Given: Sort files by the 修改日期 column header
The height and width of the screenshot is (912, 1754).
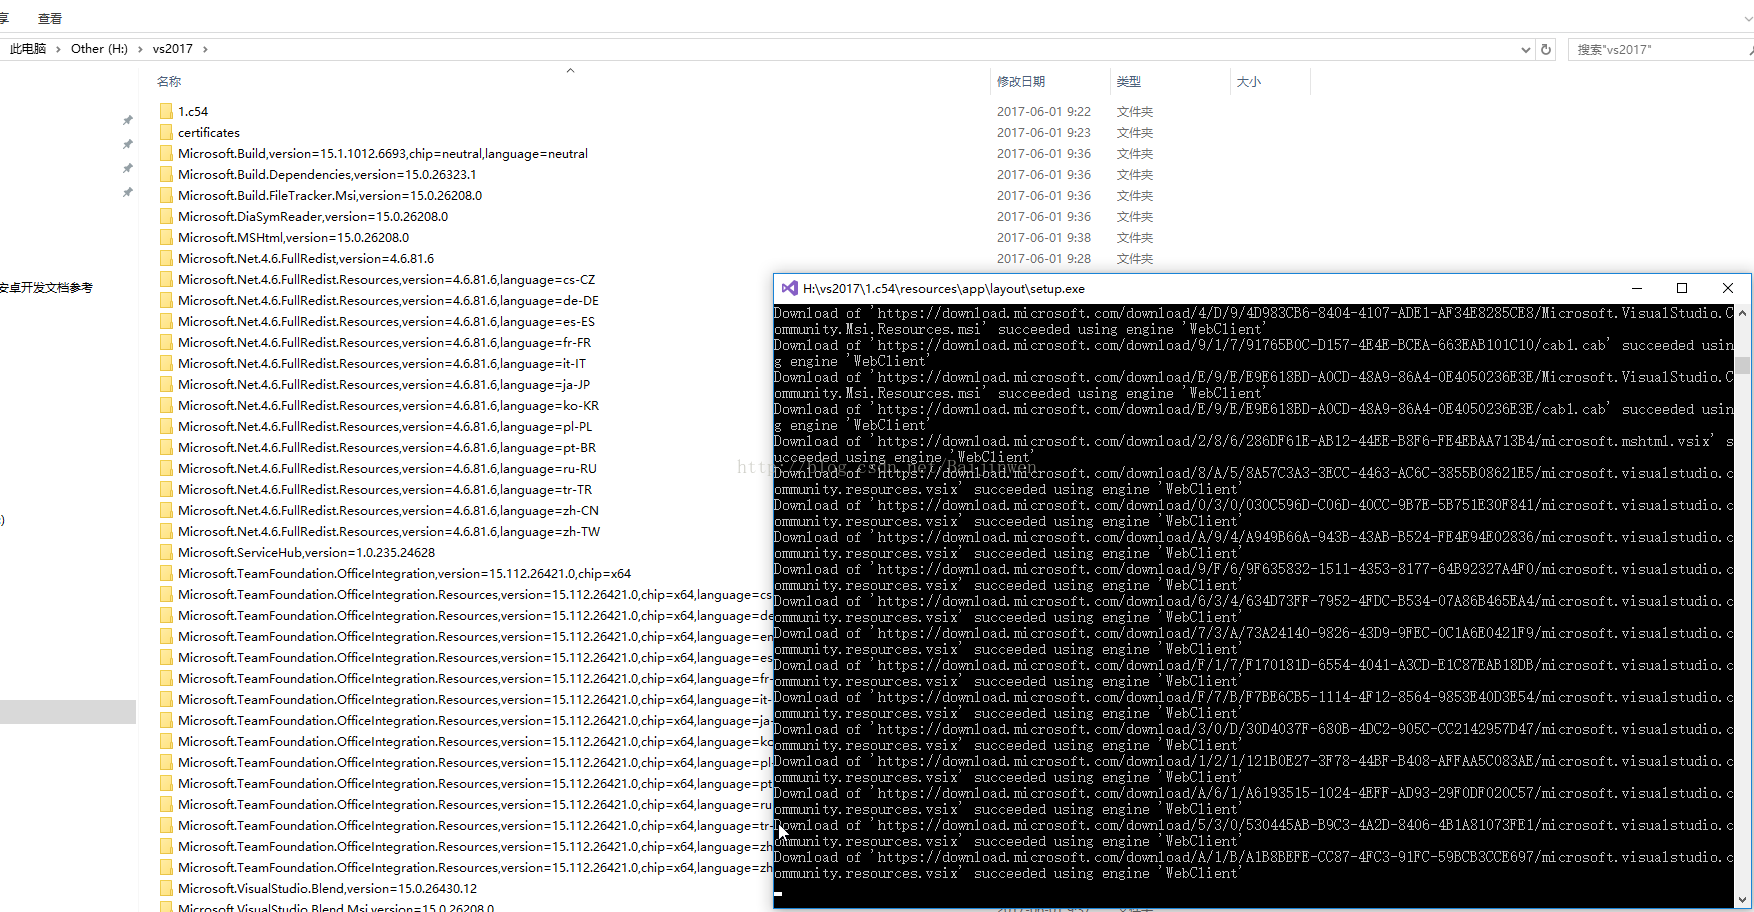Looking at the screenshot, I should pos(1021,81).
